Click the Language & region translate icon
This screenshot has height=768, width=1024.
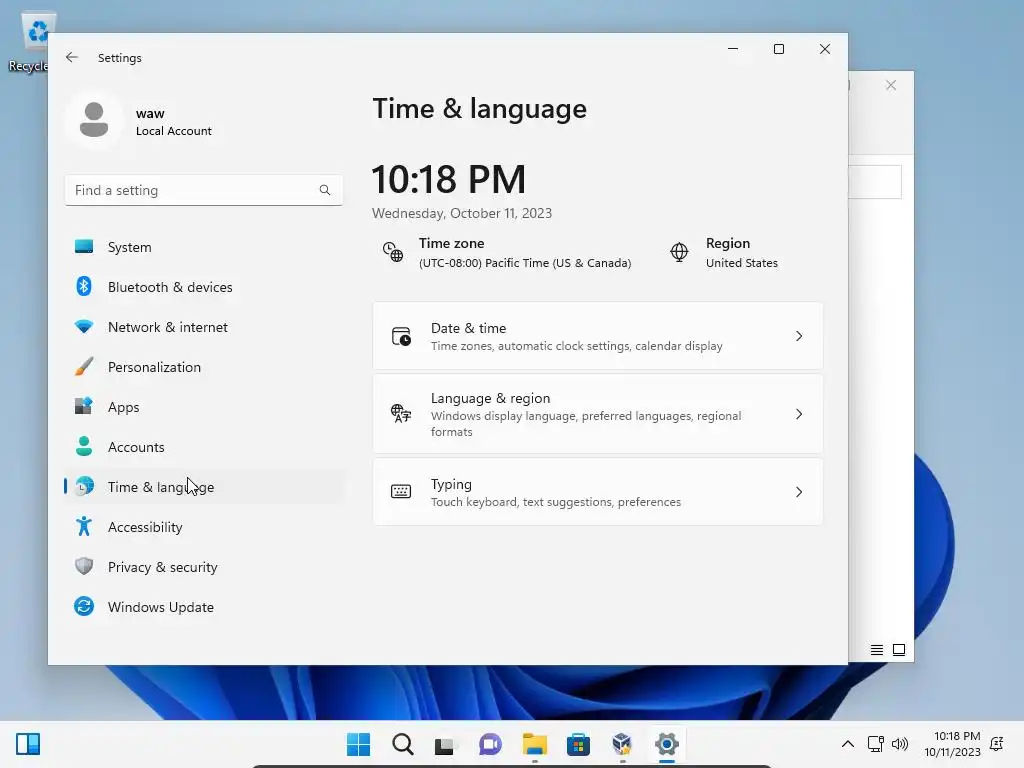(x=401, y=413)
